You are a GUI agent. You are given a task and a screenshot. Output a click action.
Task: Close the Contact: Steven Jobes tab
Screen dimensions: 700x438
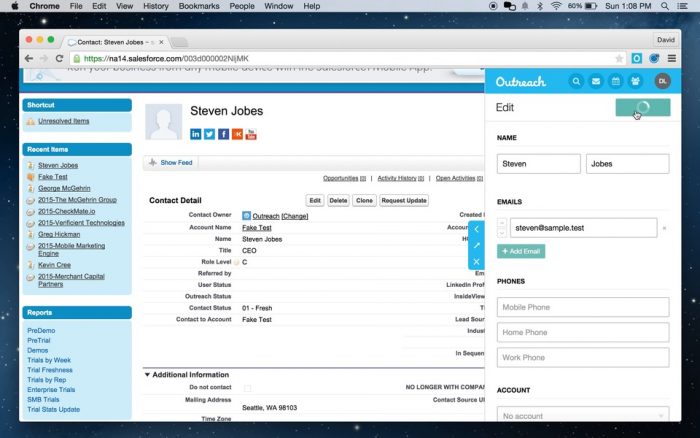[161, 42]
